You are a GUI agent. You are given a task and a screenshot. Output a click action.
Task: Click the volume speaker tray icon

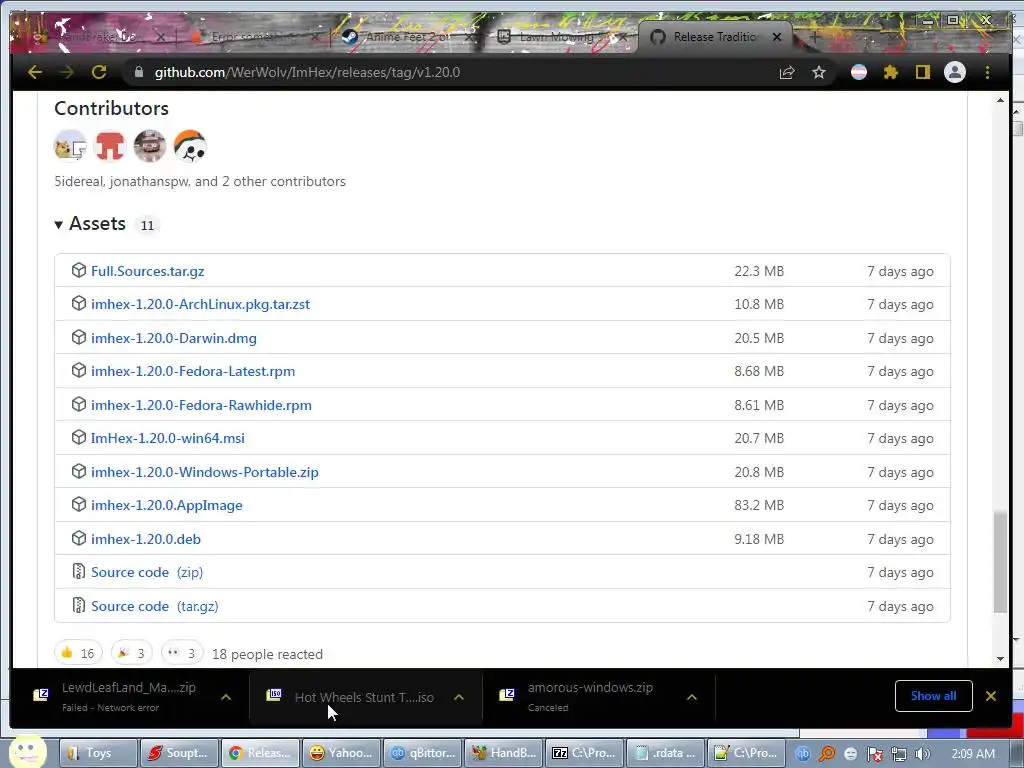pos(922,754)
